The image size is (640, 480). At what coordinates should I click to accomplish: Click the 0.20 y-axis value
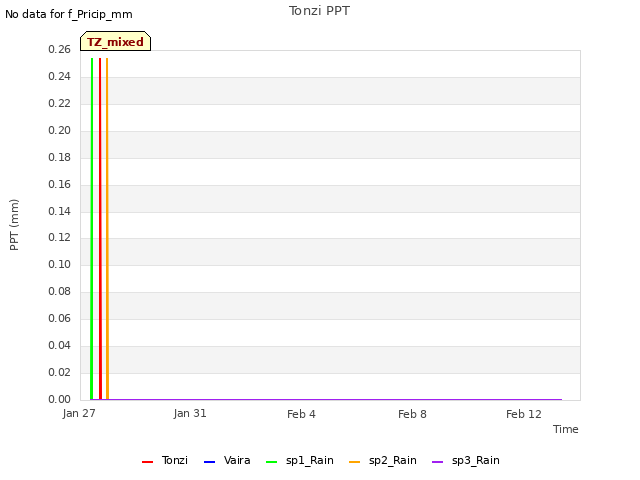click(59, 130)
